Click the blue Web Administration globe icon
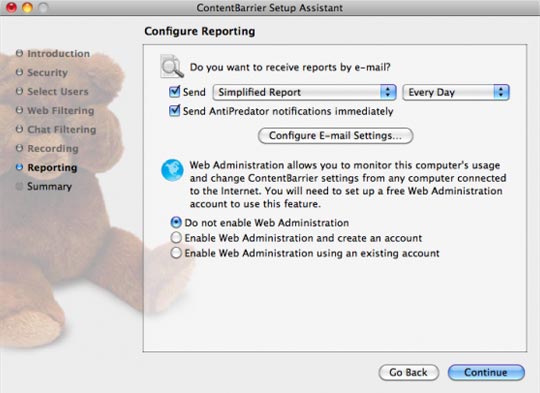 (x=172, y=170)
